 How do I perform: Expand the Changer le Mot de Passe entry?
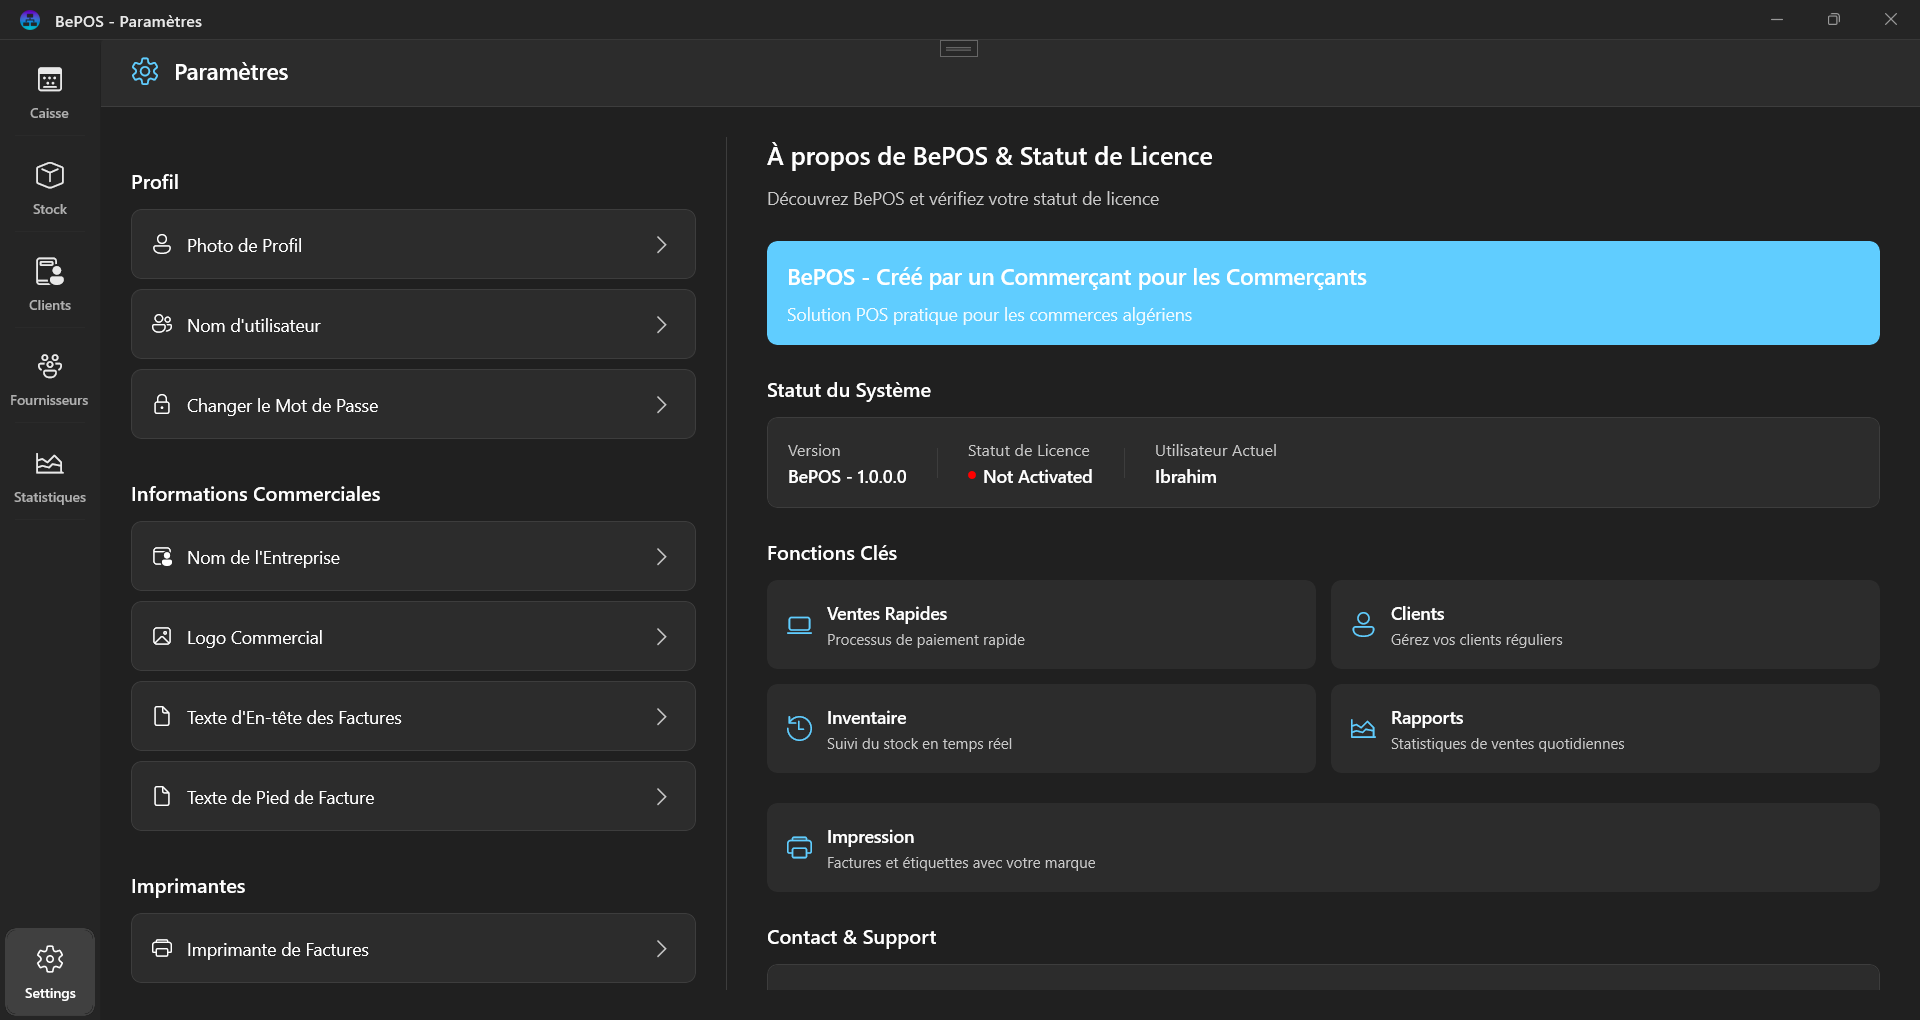coord(412,404)
